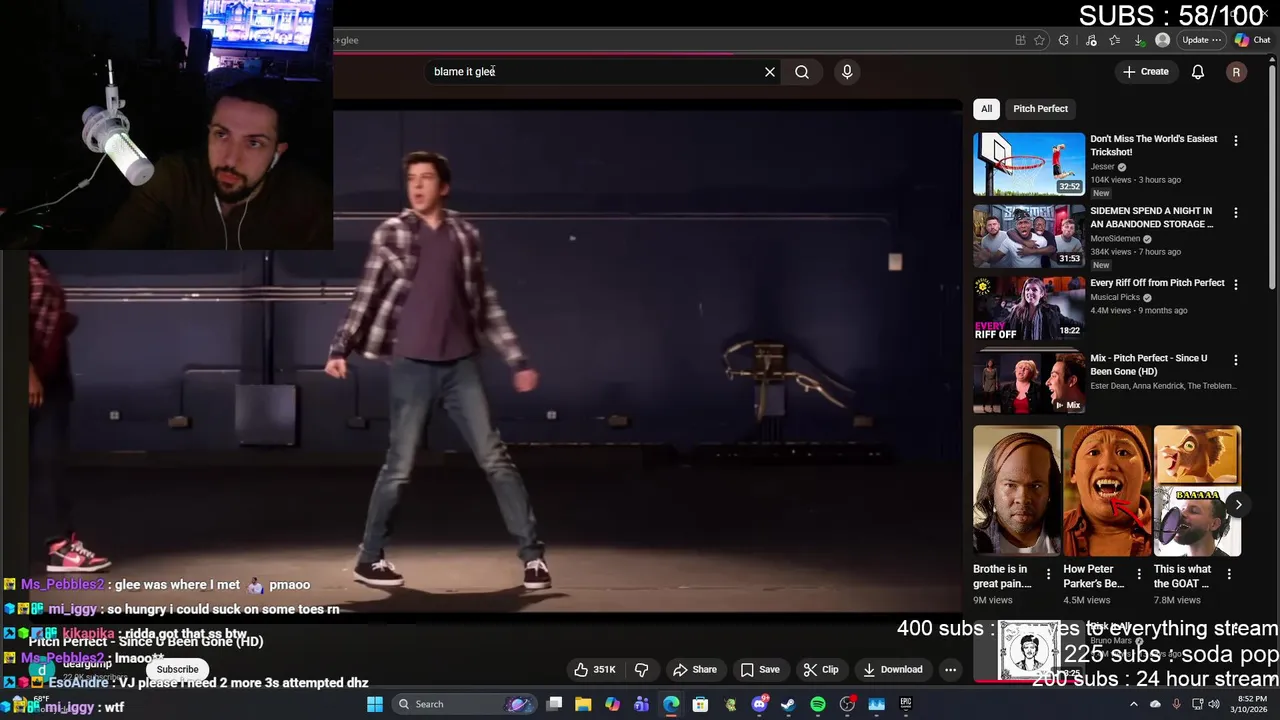The image size is (1280, 720).
Task: Open Sidemen abandoned storage video thumbnail
Action: coord(1029,236)
